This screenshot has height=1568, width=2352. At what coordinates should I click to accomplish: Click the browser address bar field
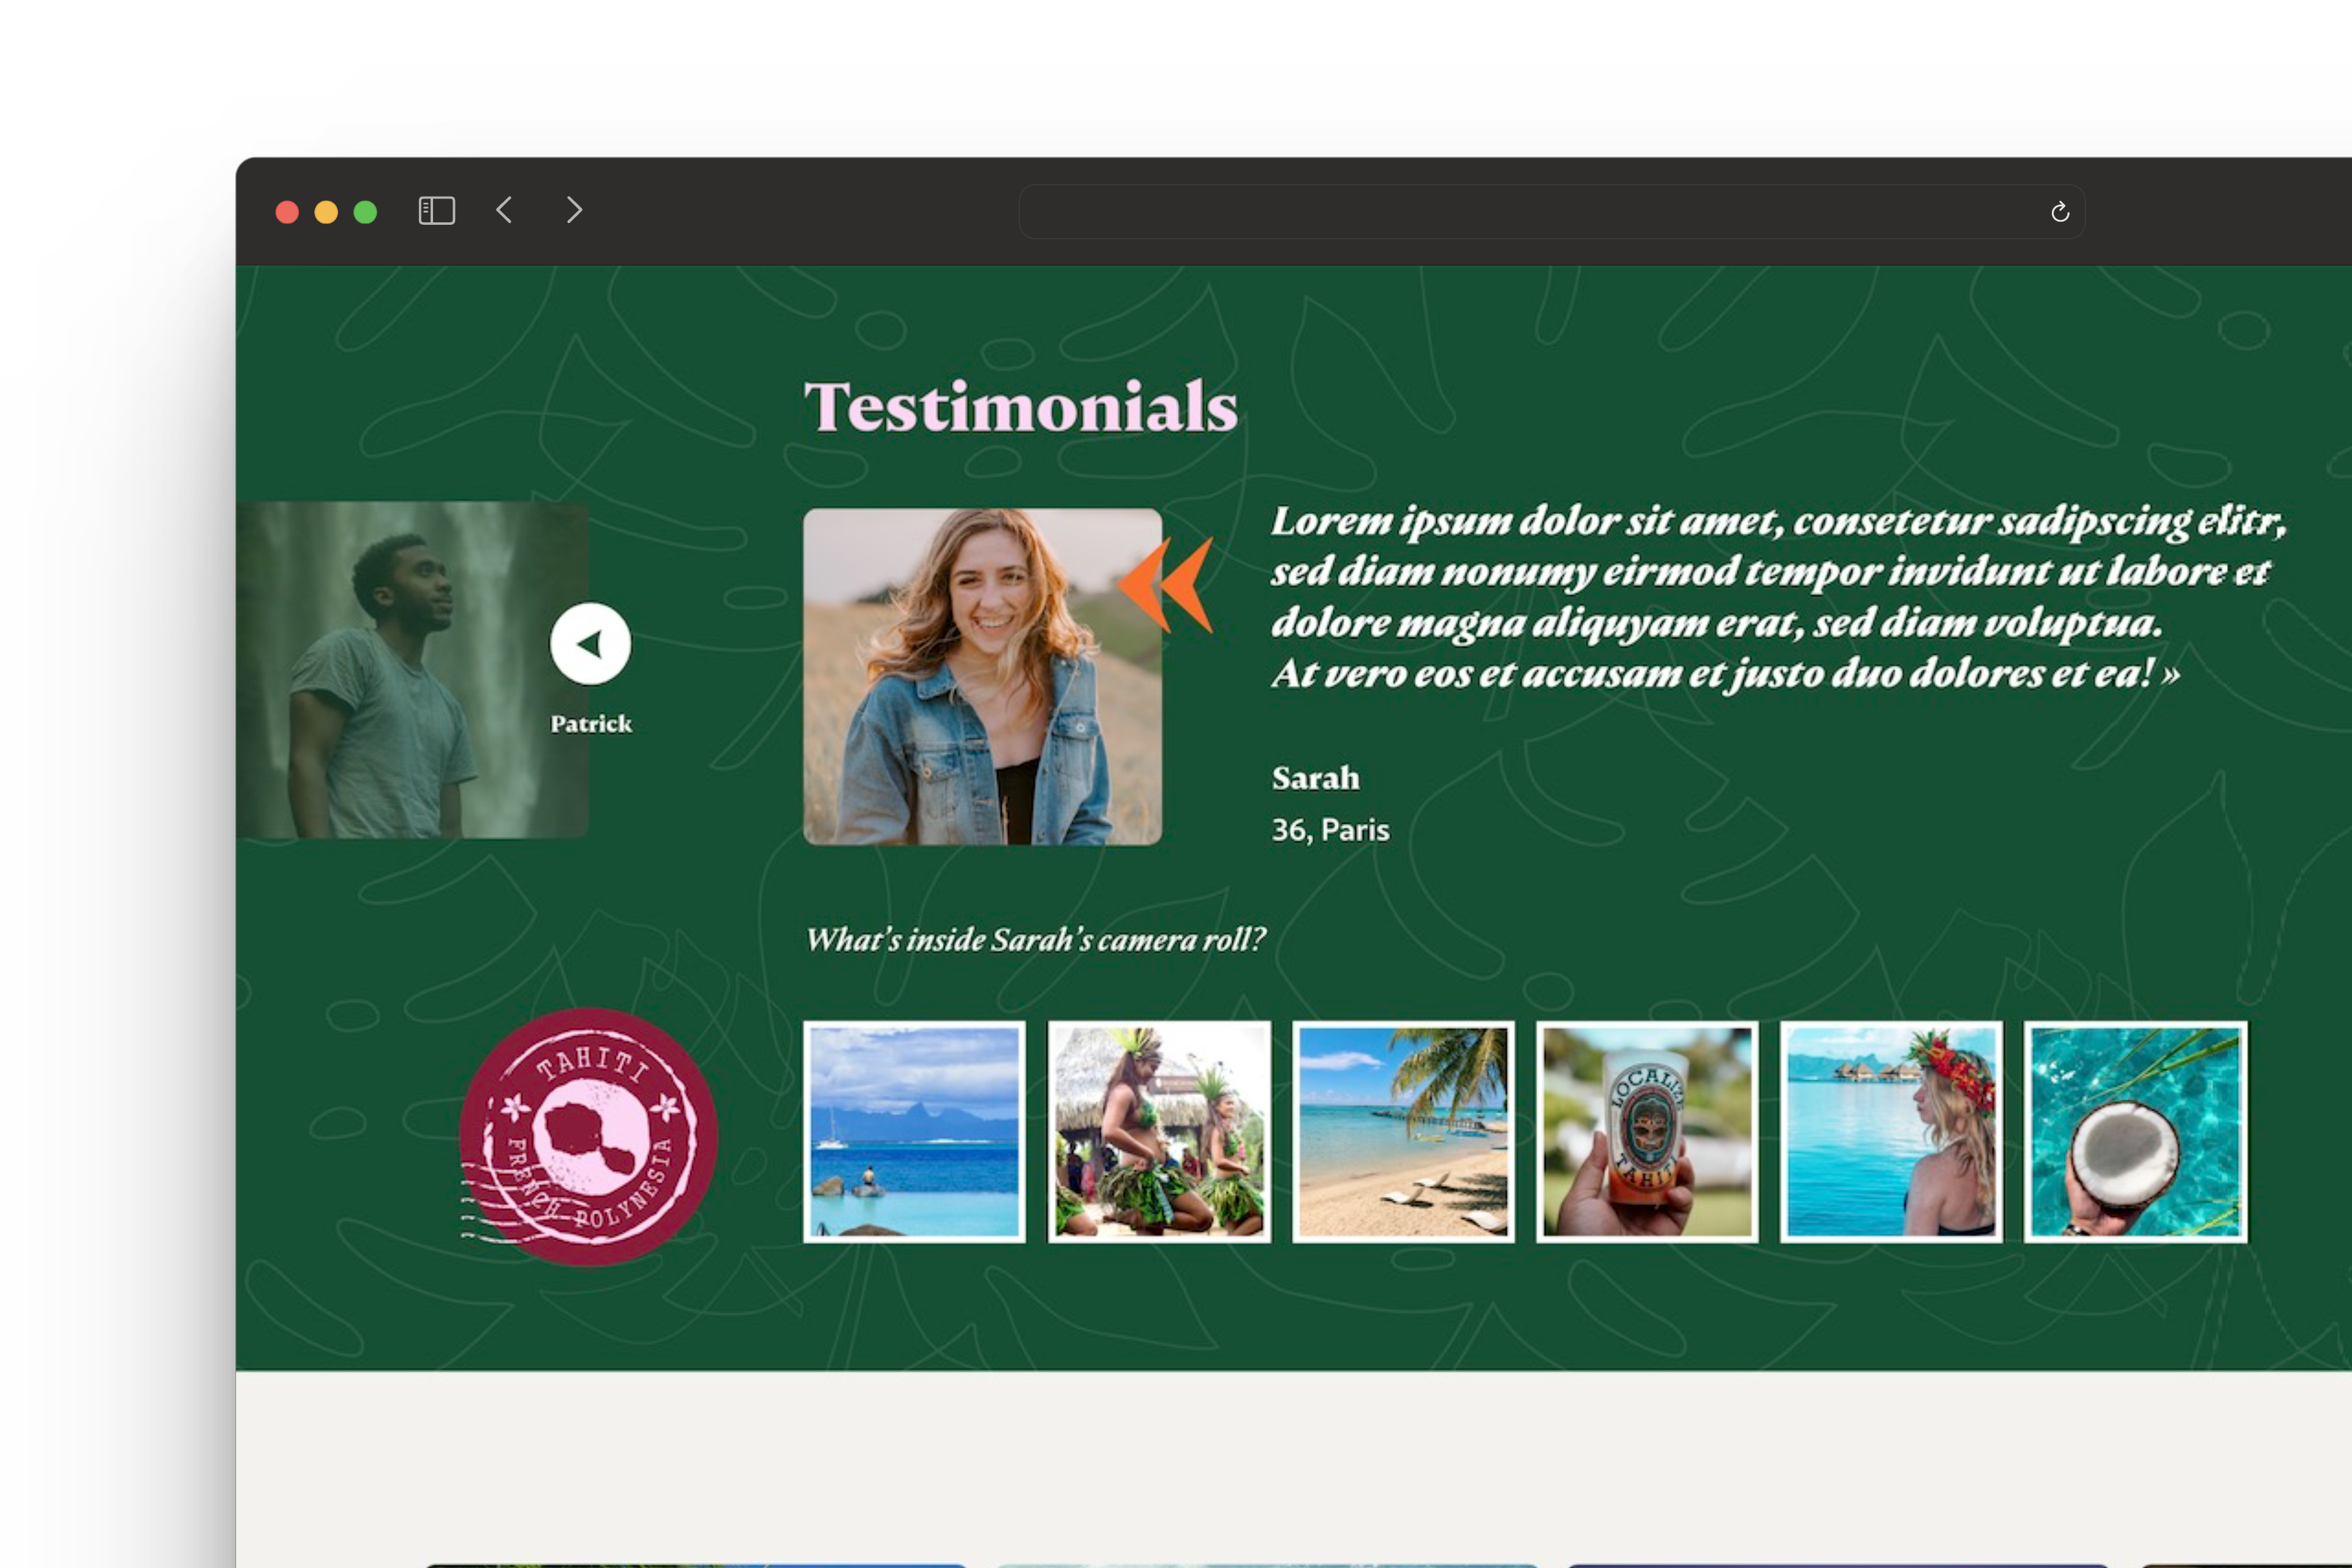(x=1530, y=212)
